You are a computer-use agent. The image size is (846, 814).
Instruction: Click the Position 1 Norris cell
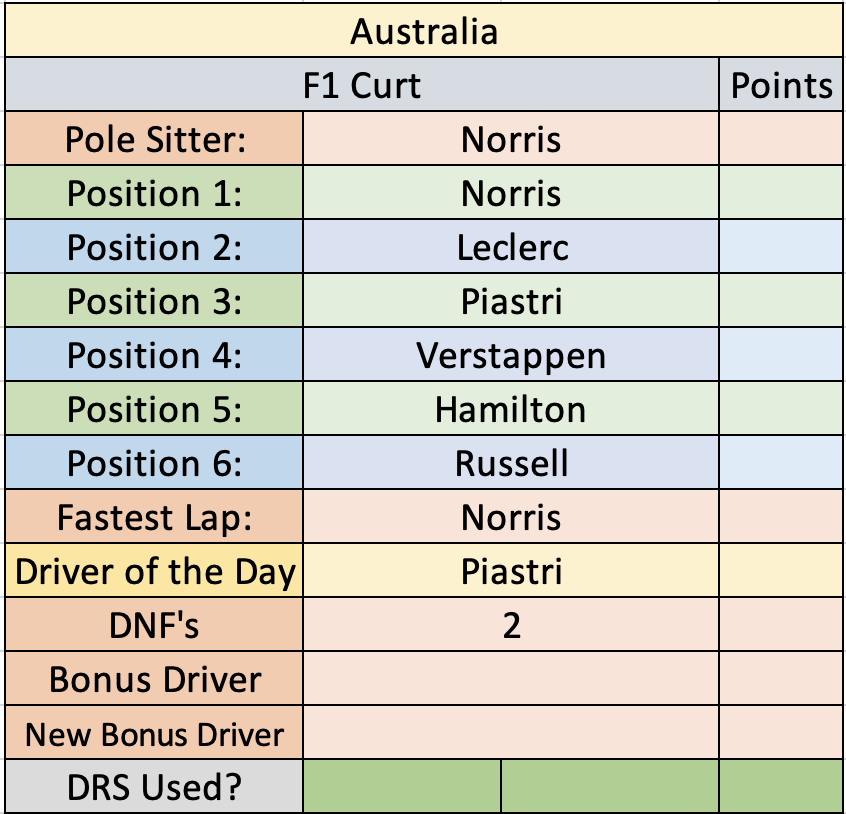511,193
